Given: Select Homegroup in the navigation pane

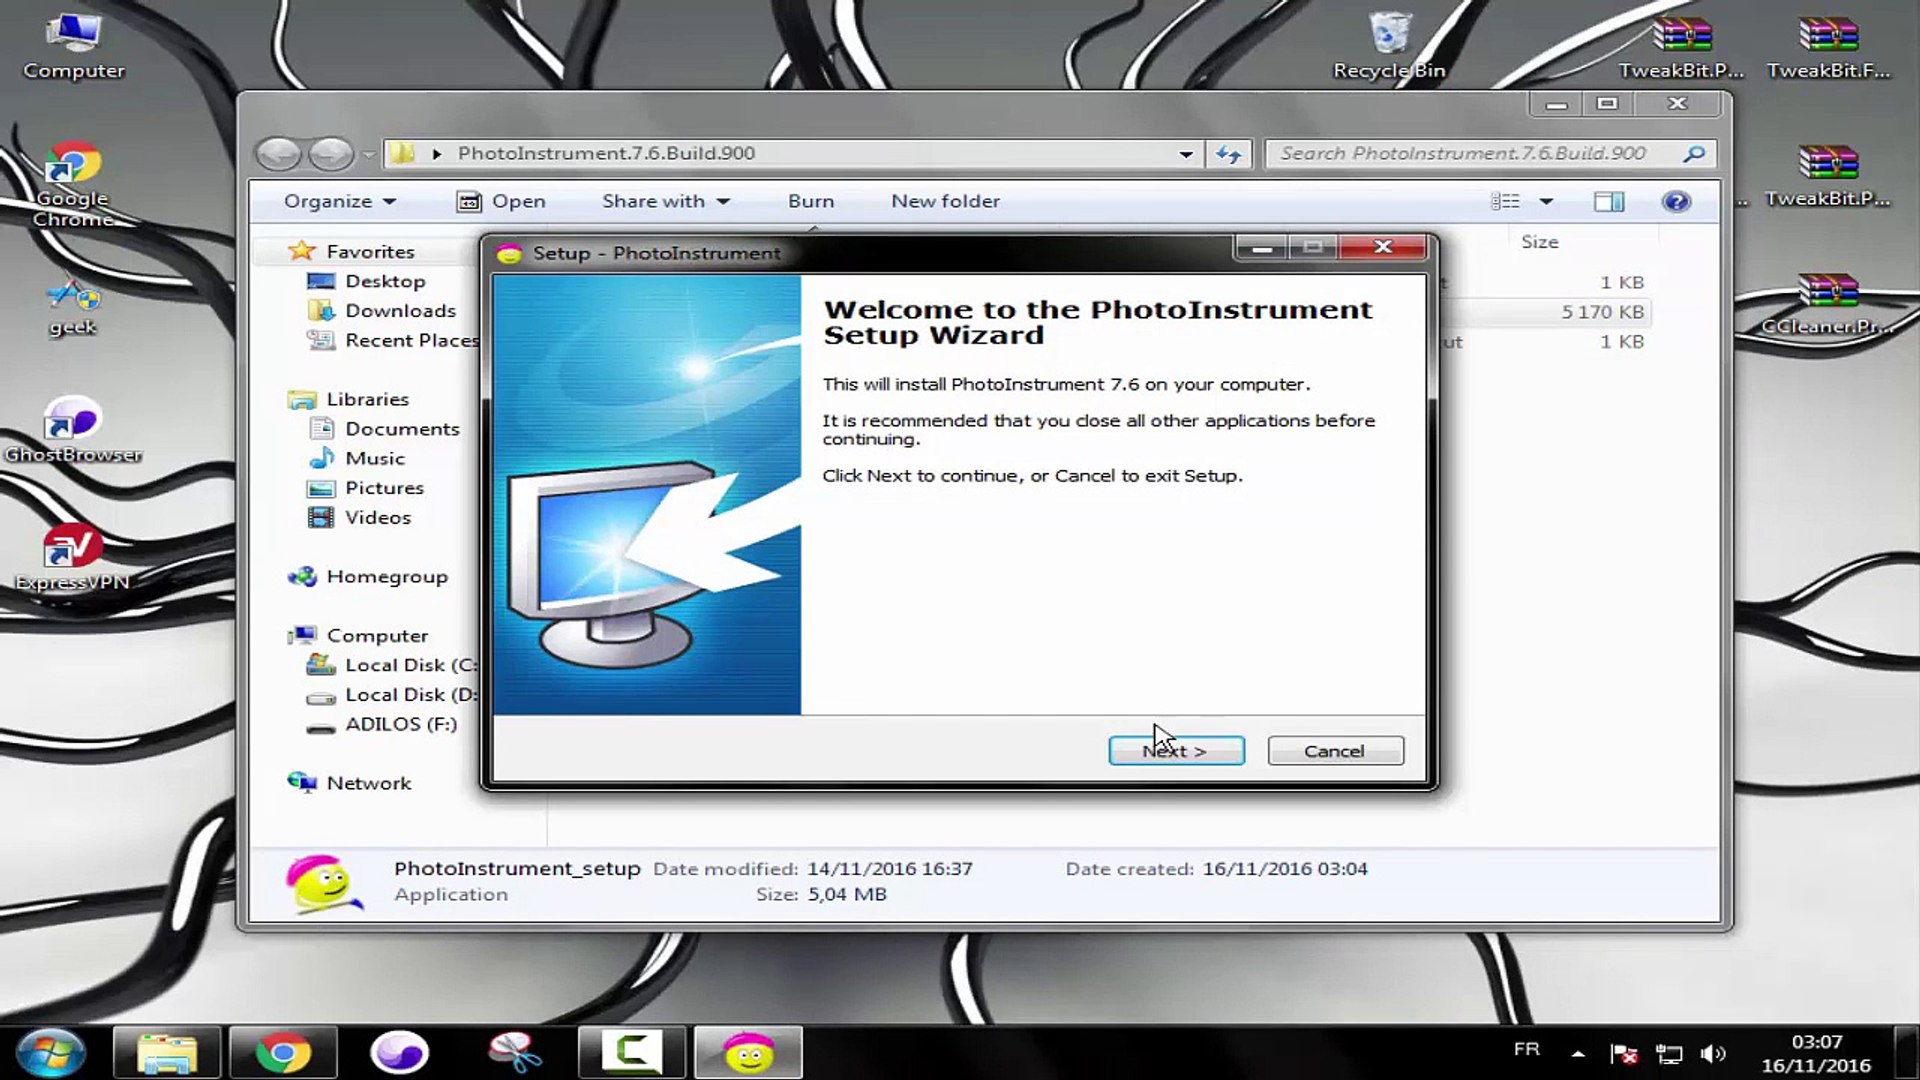Looking at the screenshot, I should pos(387,576).
